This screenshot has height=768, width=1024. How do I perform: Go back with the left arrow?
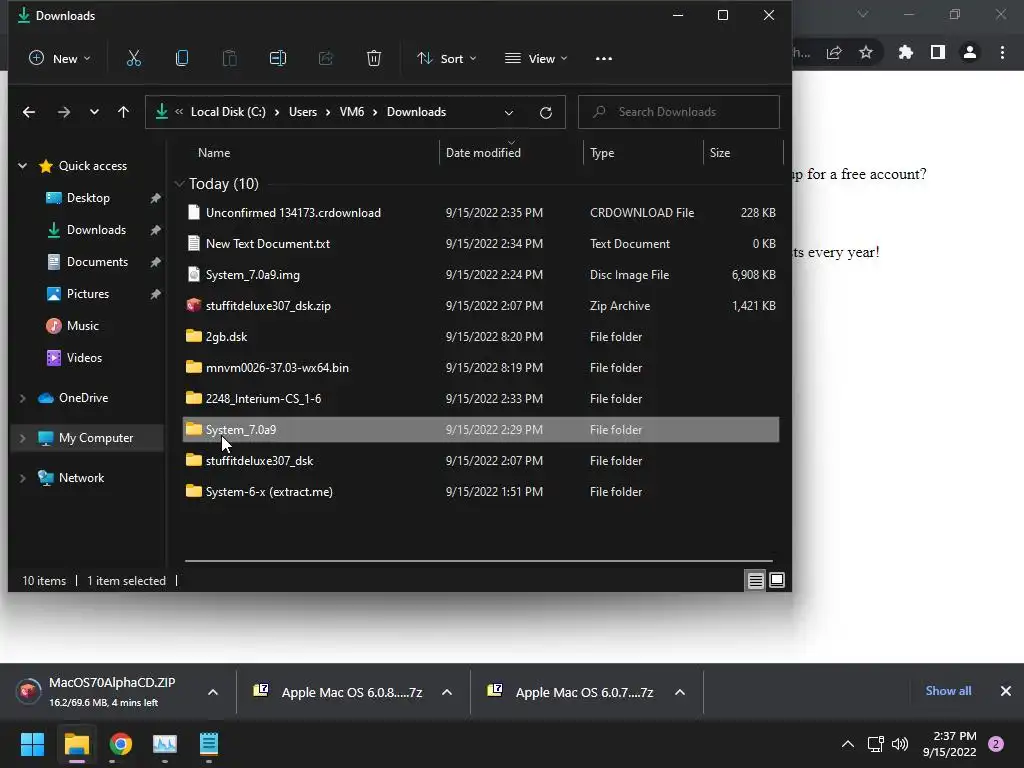29,112
